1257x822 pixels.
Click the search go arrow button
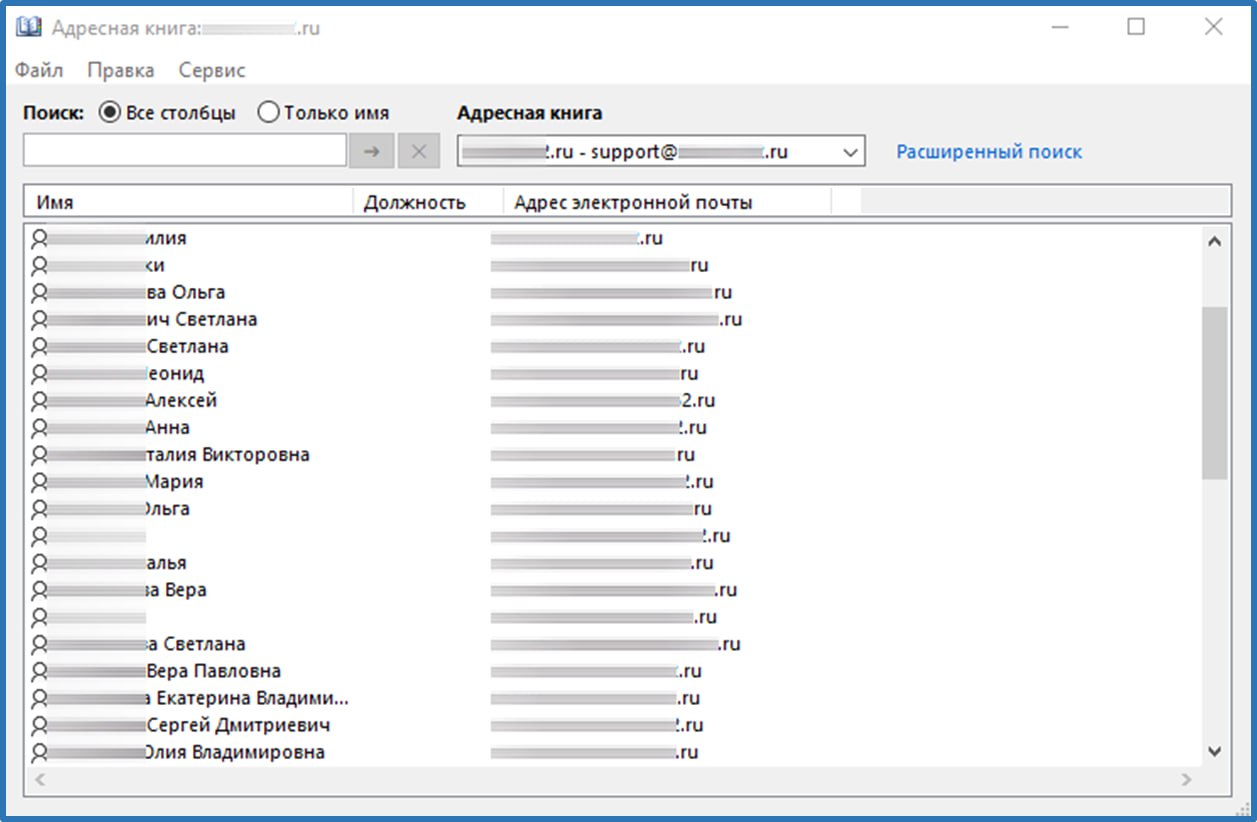tap(371, 151)
